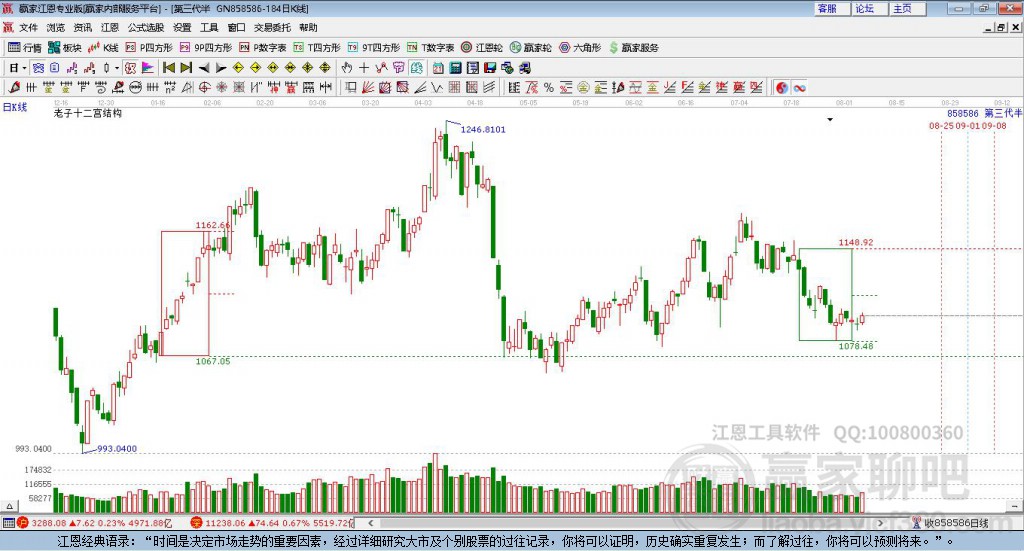Screen dimensions: 1024x551
Task: Select the pencil drawing tool
Action: click(14, 87)
